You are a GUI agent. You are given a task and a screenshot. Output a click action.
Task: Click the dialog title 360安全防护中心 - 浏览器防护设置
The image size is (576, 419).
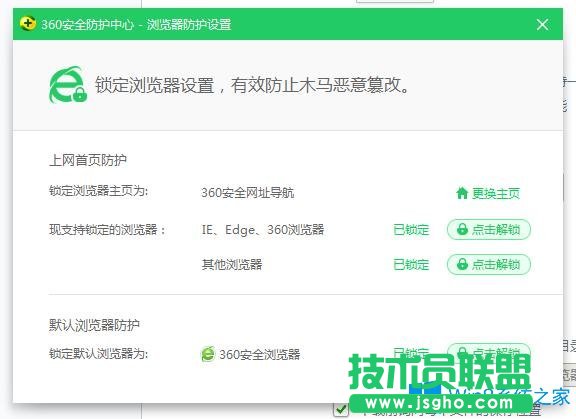pos(136,25)
